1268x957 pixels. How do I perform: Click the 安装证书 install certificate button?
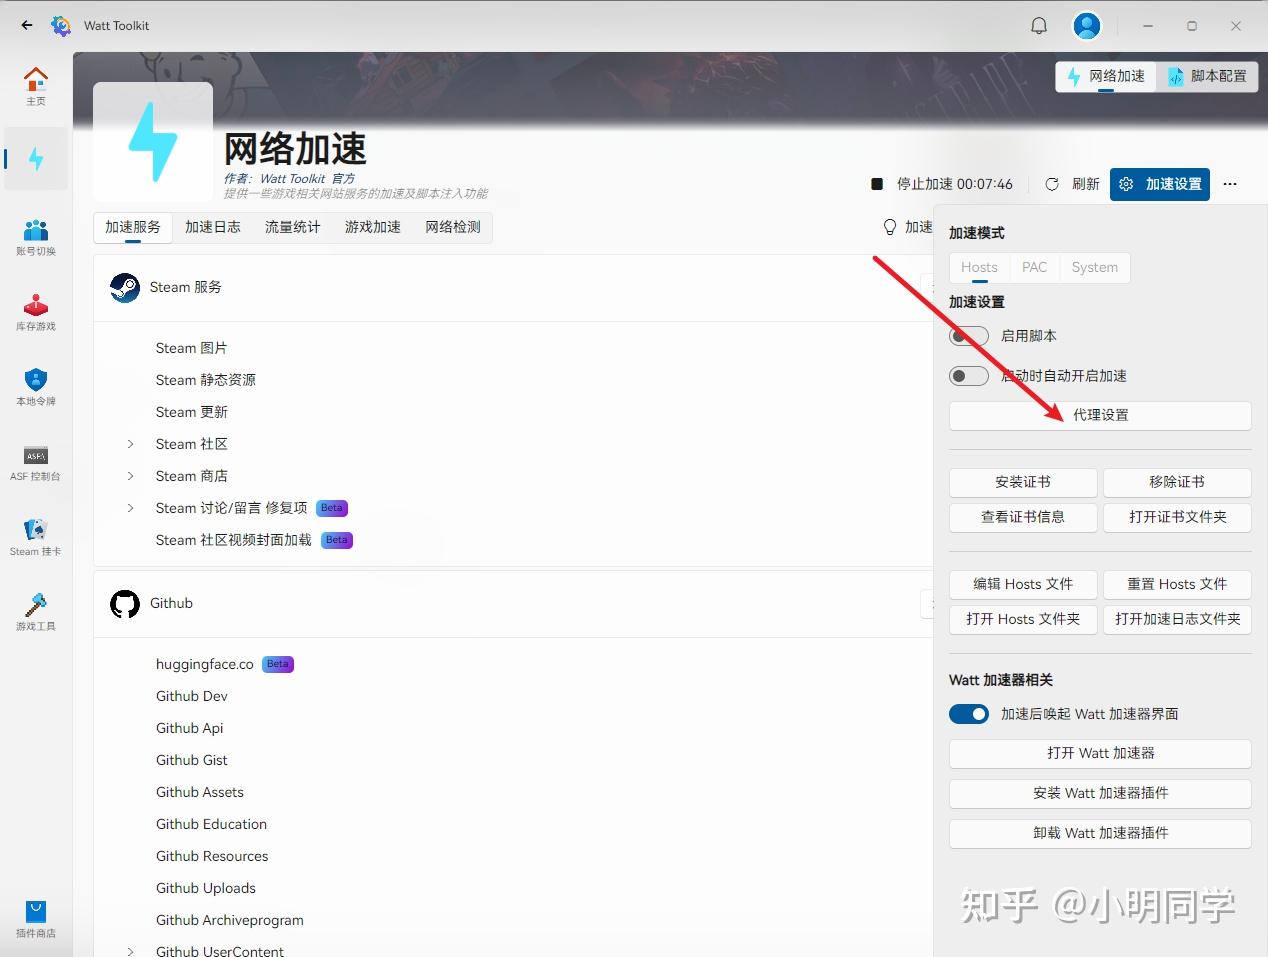pos(1022,482)
